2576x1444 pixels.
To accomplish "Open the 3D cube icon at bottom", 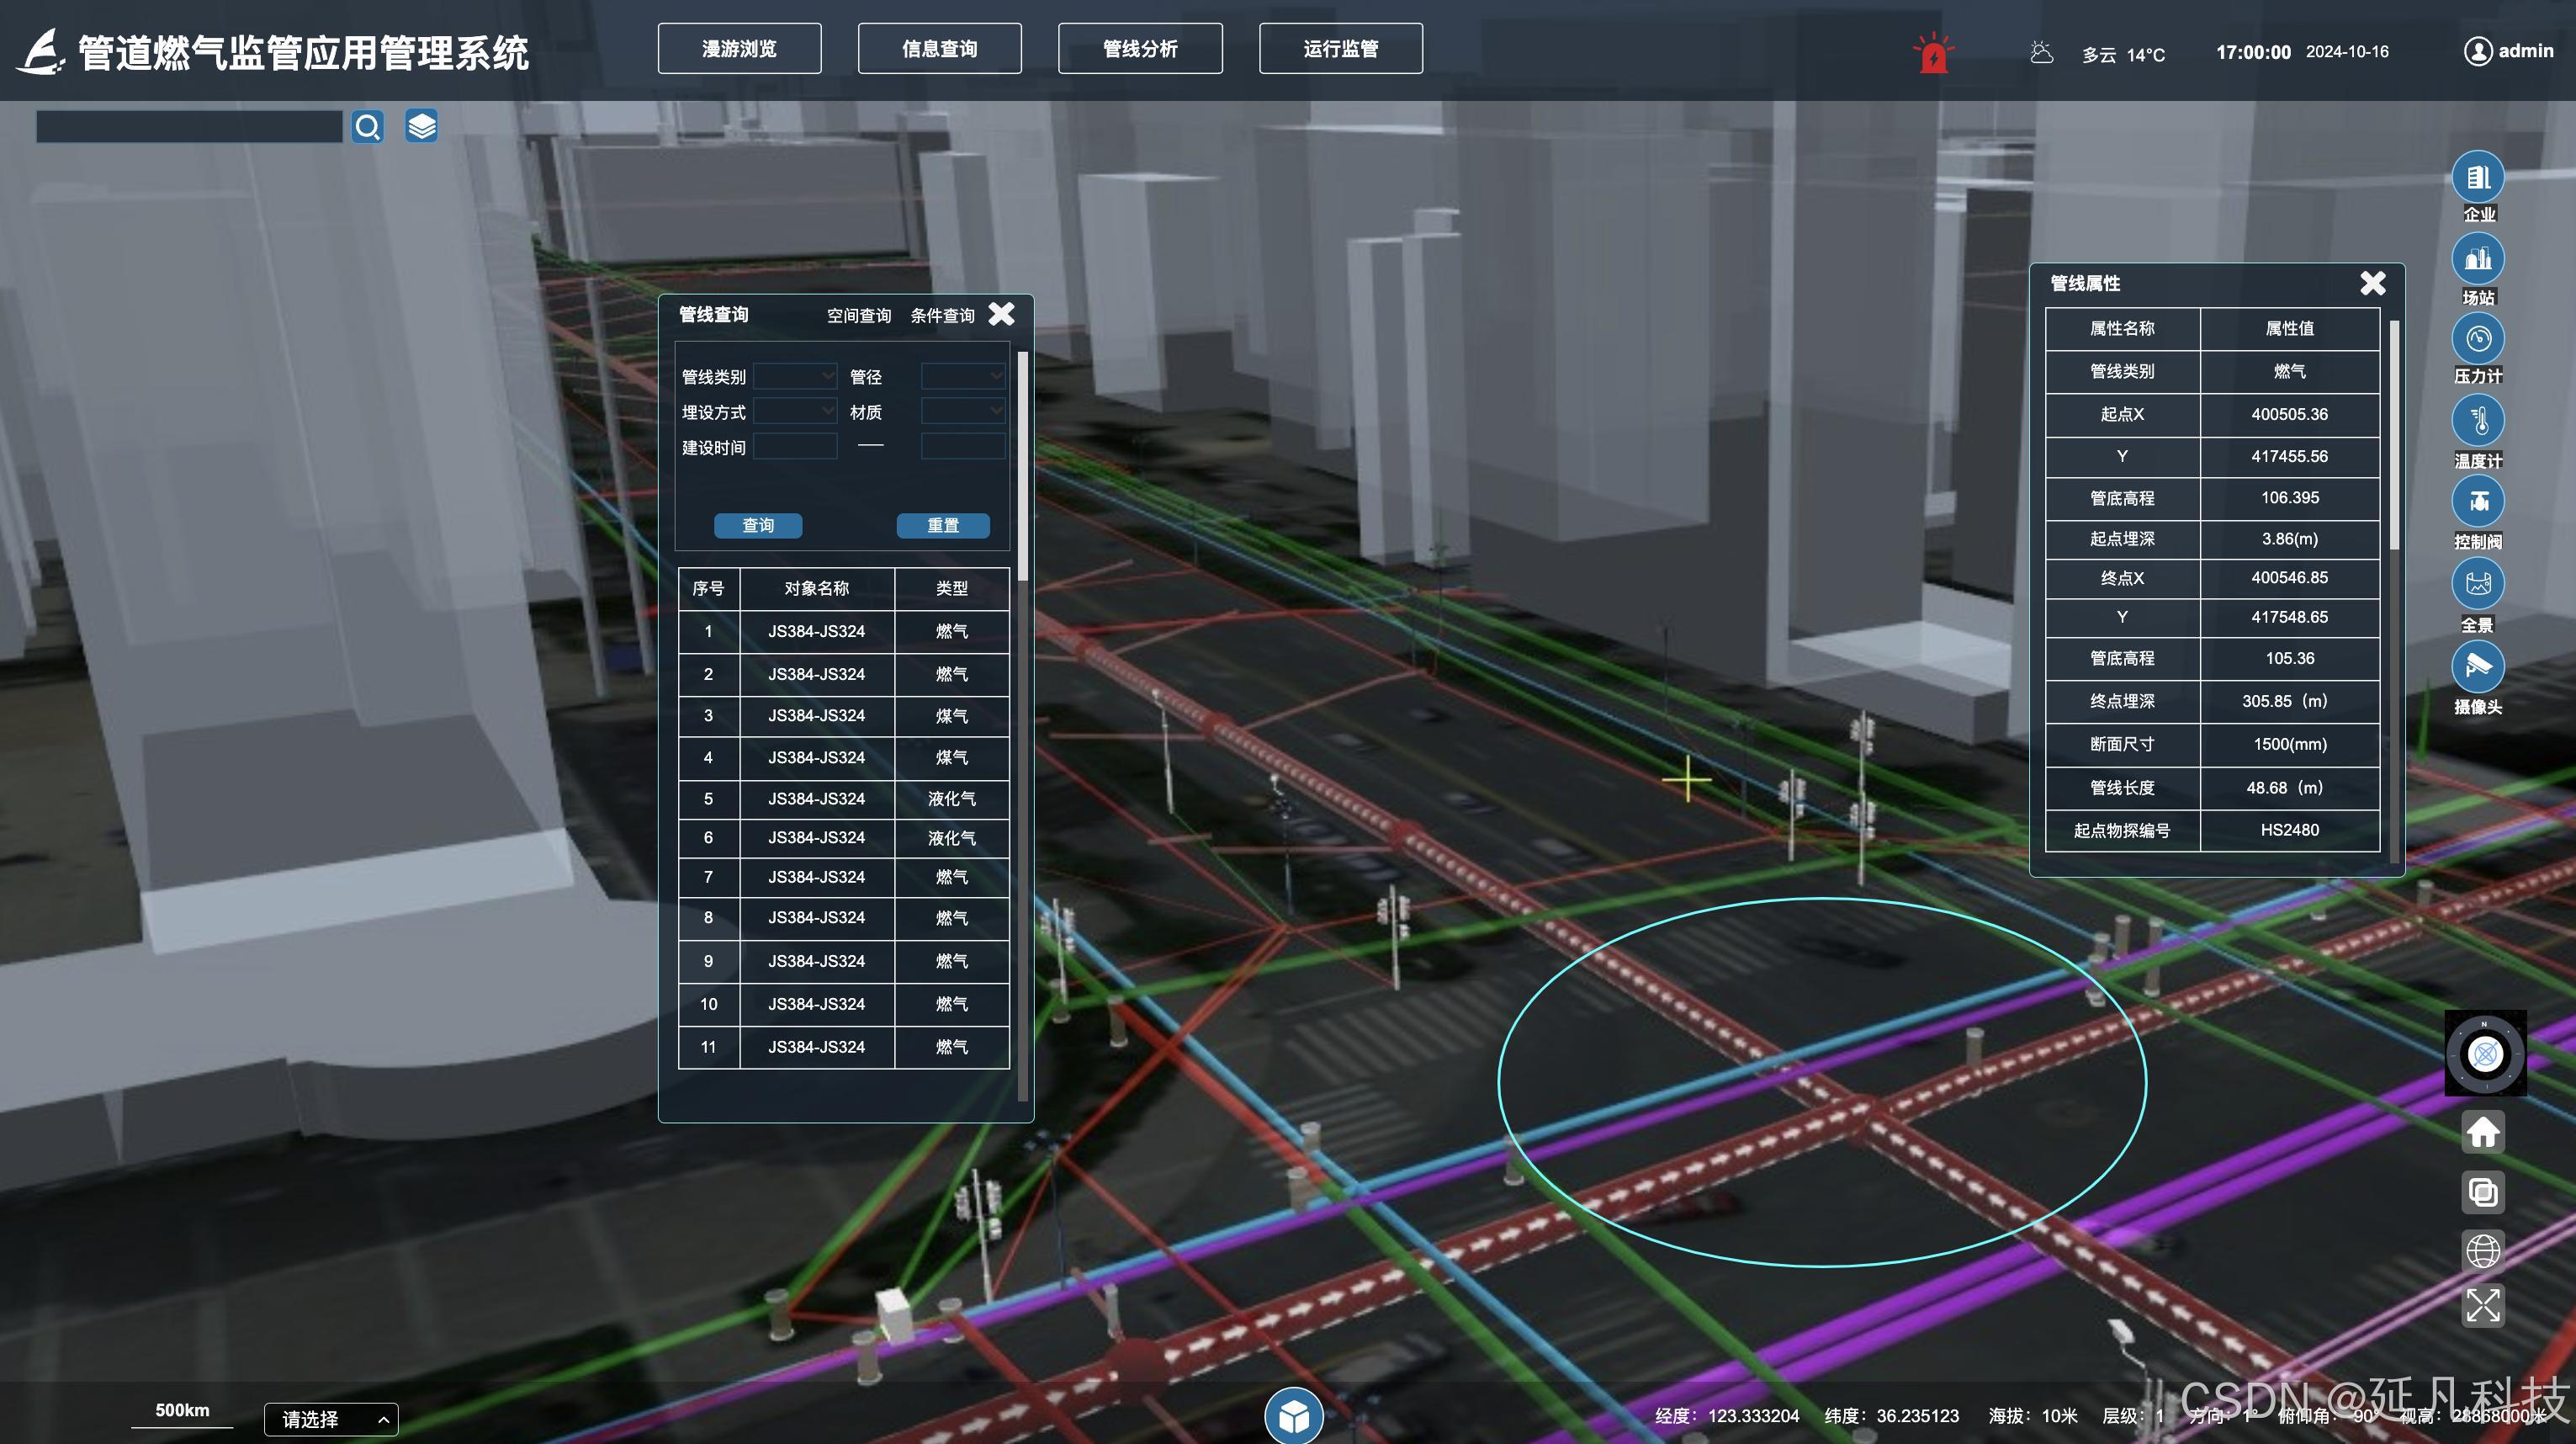I will point(1293,1416).
